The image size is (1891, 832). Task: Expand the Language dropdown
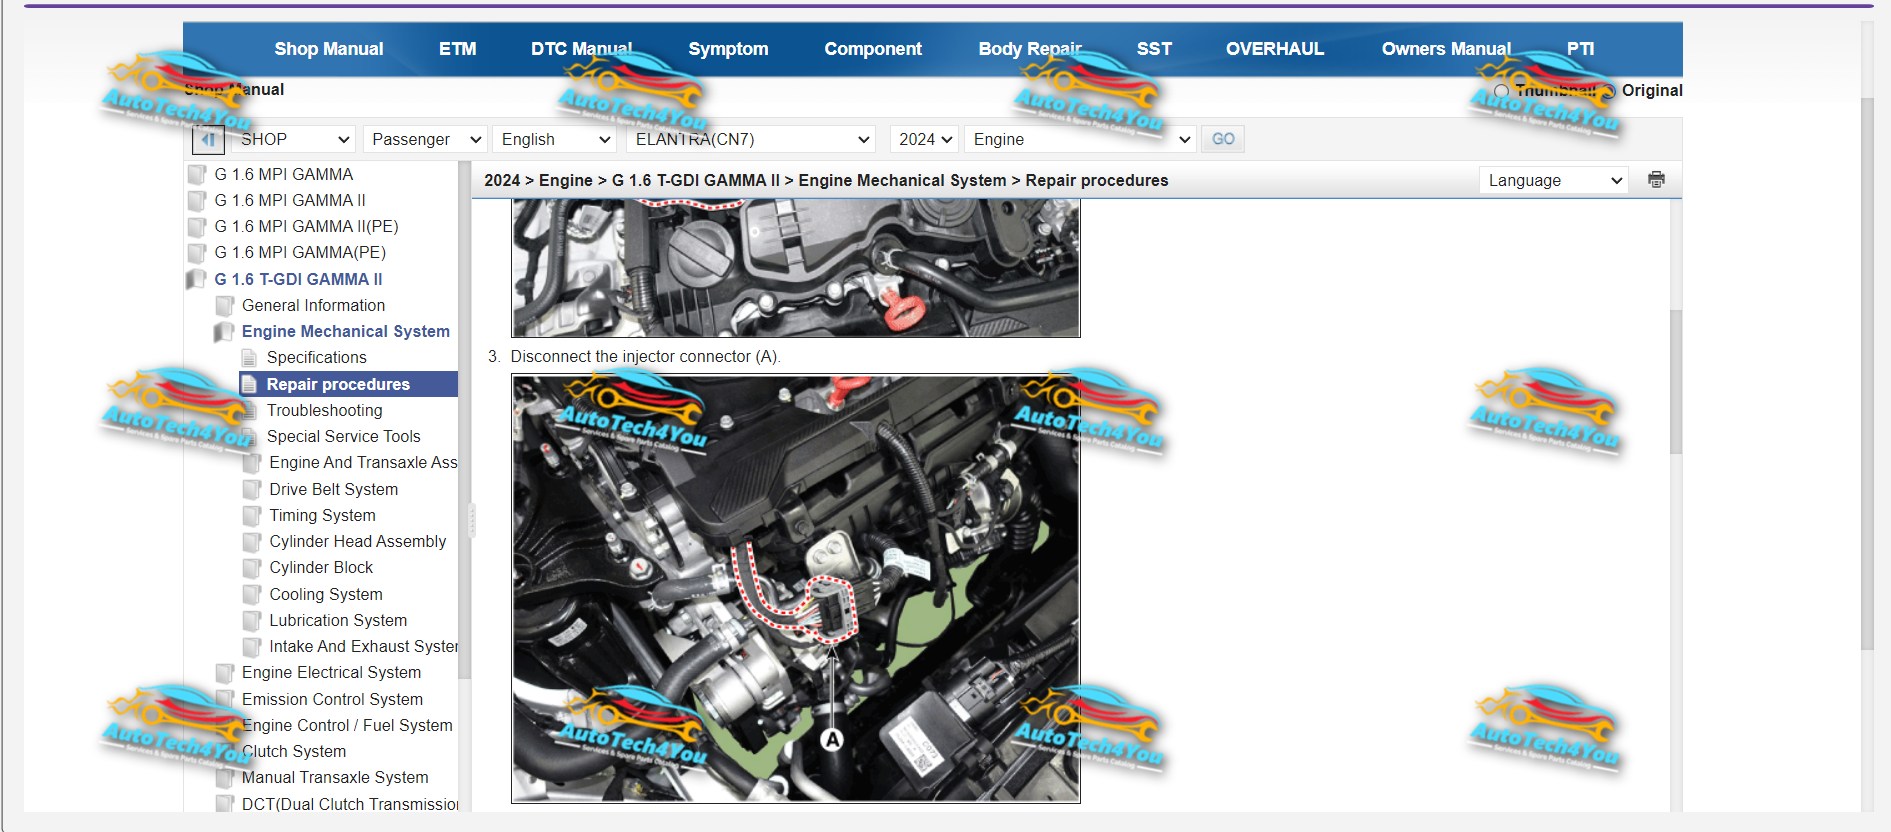click(1553, 181)
